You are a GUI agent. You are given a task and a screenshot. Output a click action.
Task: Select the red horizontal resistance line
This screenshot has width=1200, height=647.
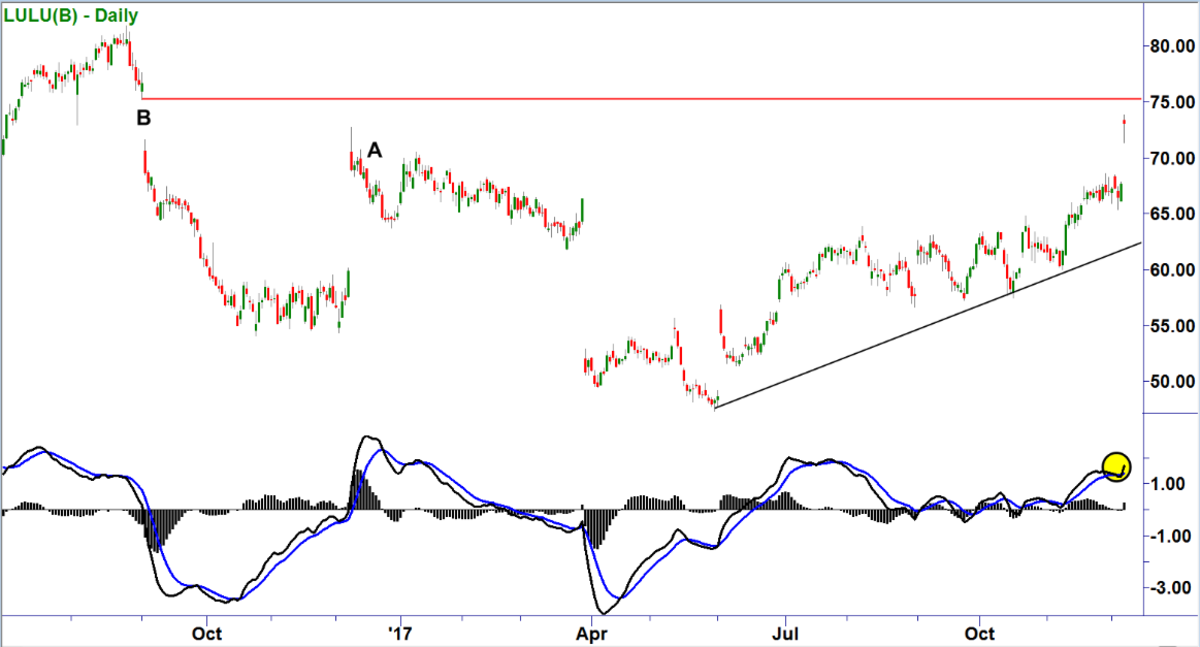click(640, 99)
